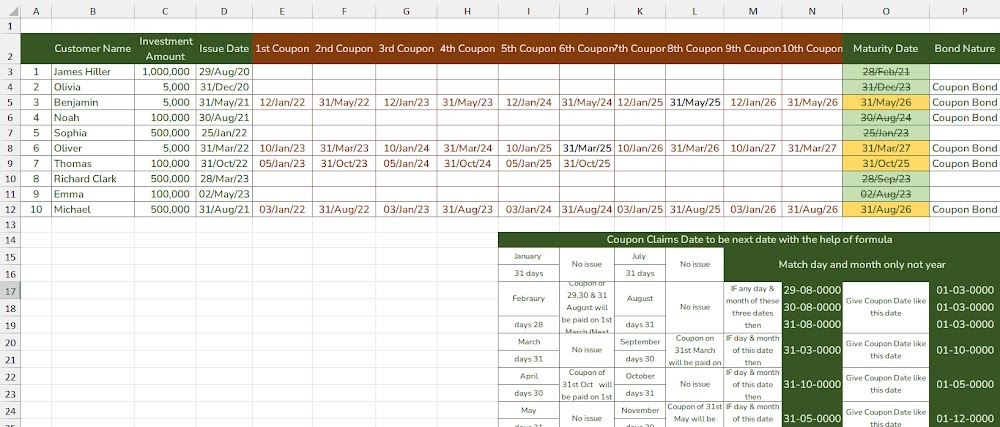Click the January month cell
The height and width of the screenshot is (427, 1000).
pos(529,256)
